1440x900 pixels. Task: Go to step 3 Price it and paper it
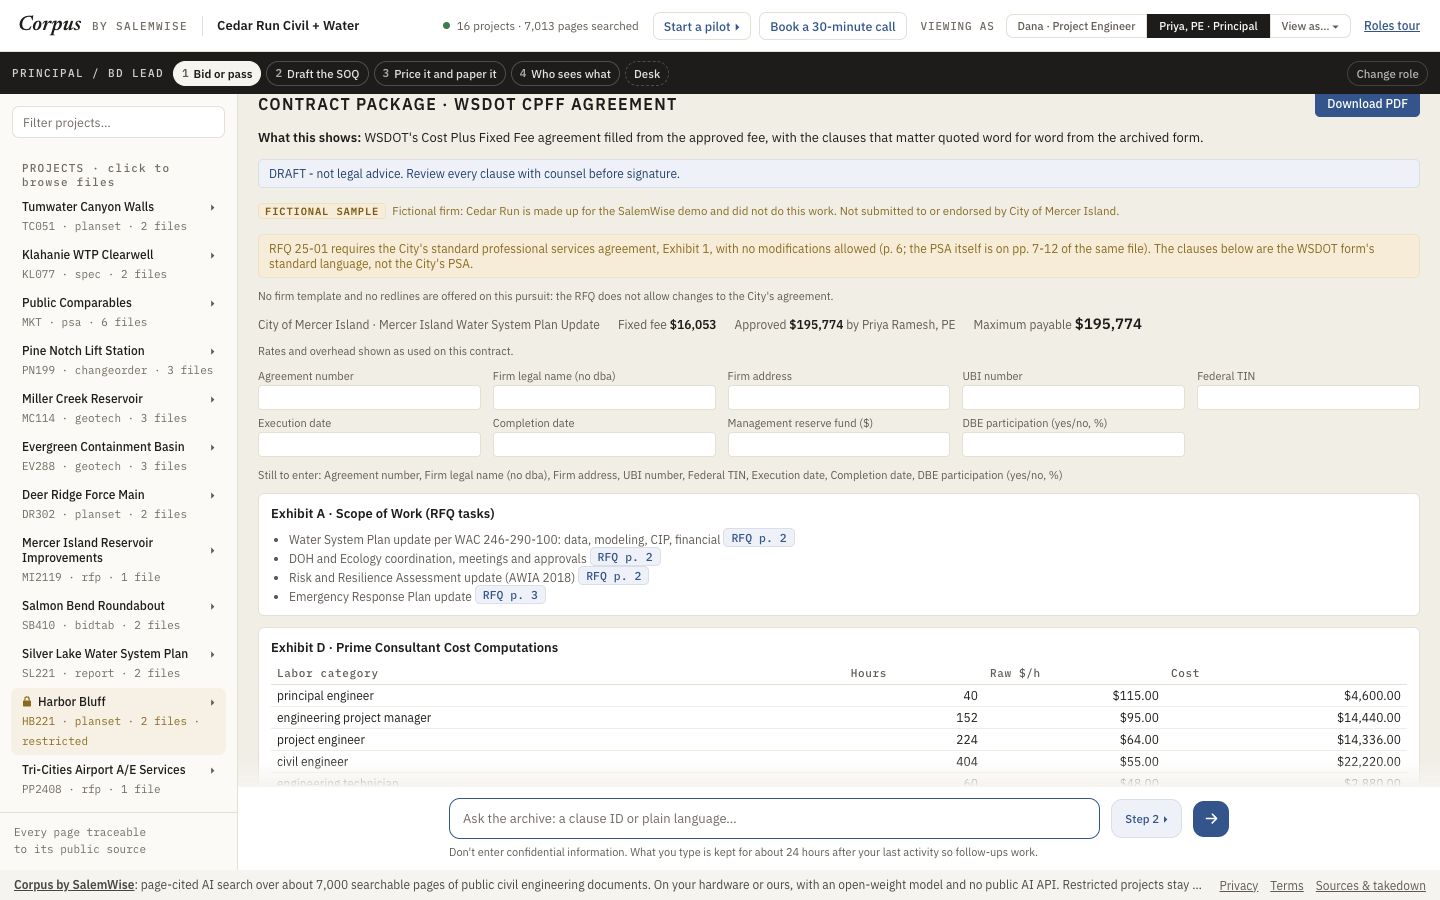[439, 74]
